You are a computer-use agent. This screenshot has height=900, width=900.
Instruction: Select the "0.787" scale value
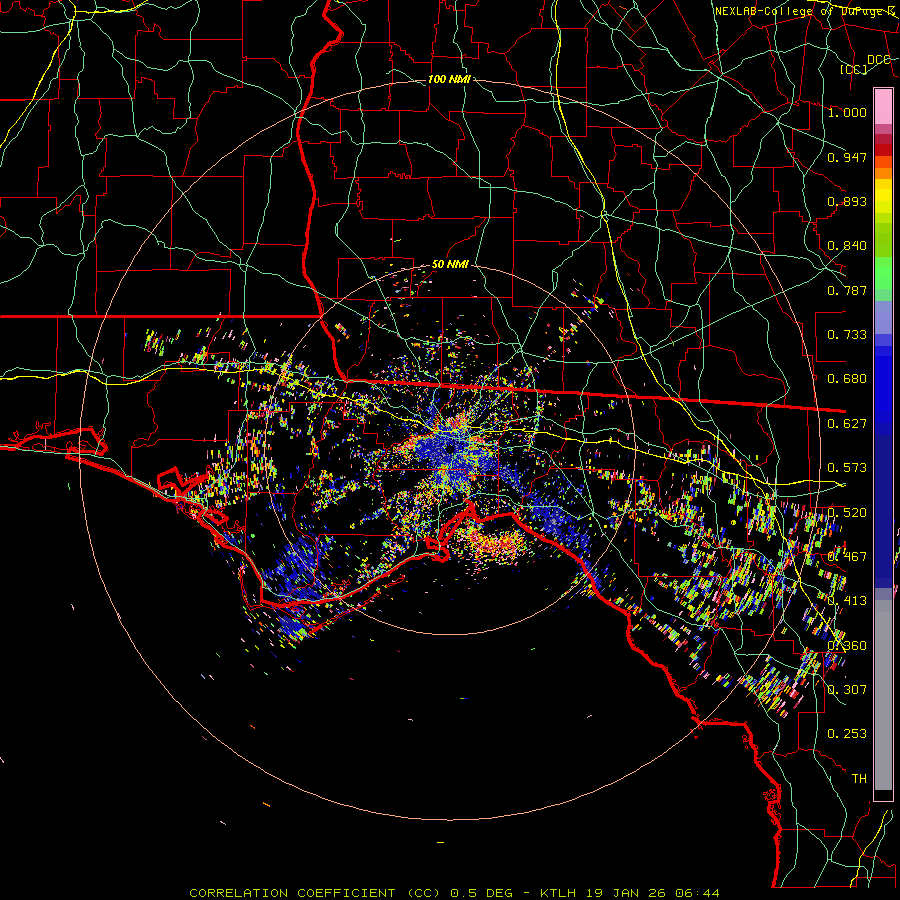(847, 290)
